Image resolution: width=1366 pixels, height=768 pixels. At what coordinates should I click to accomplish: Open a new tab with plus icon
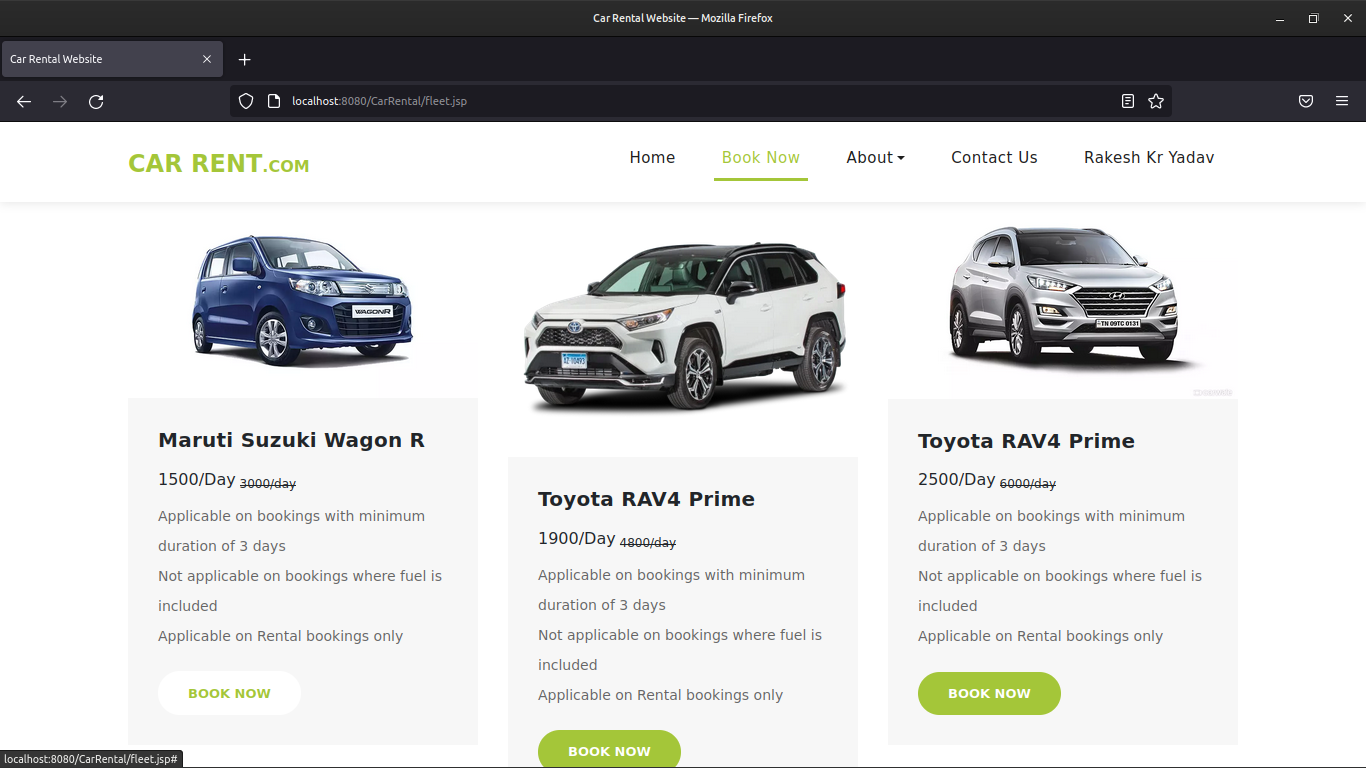(x=245, y=59)
